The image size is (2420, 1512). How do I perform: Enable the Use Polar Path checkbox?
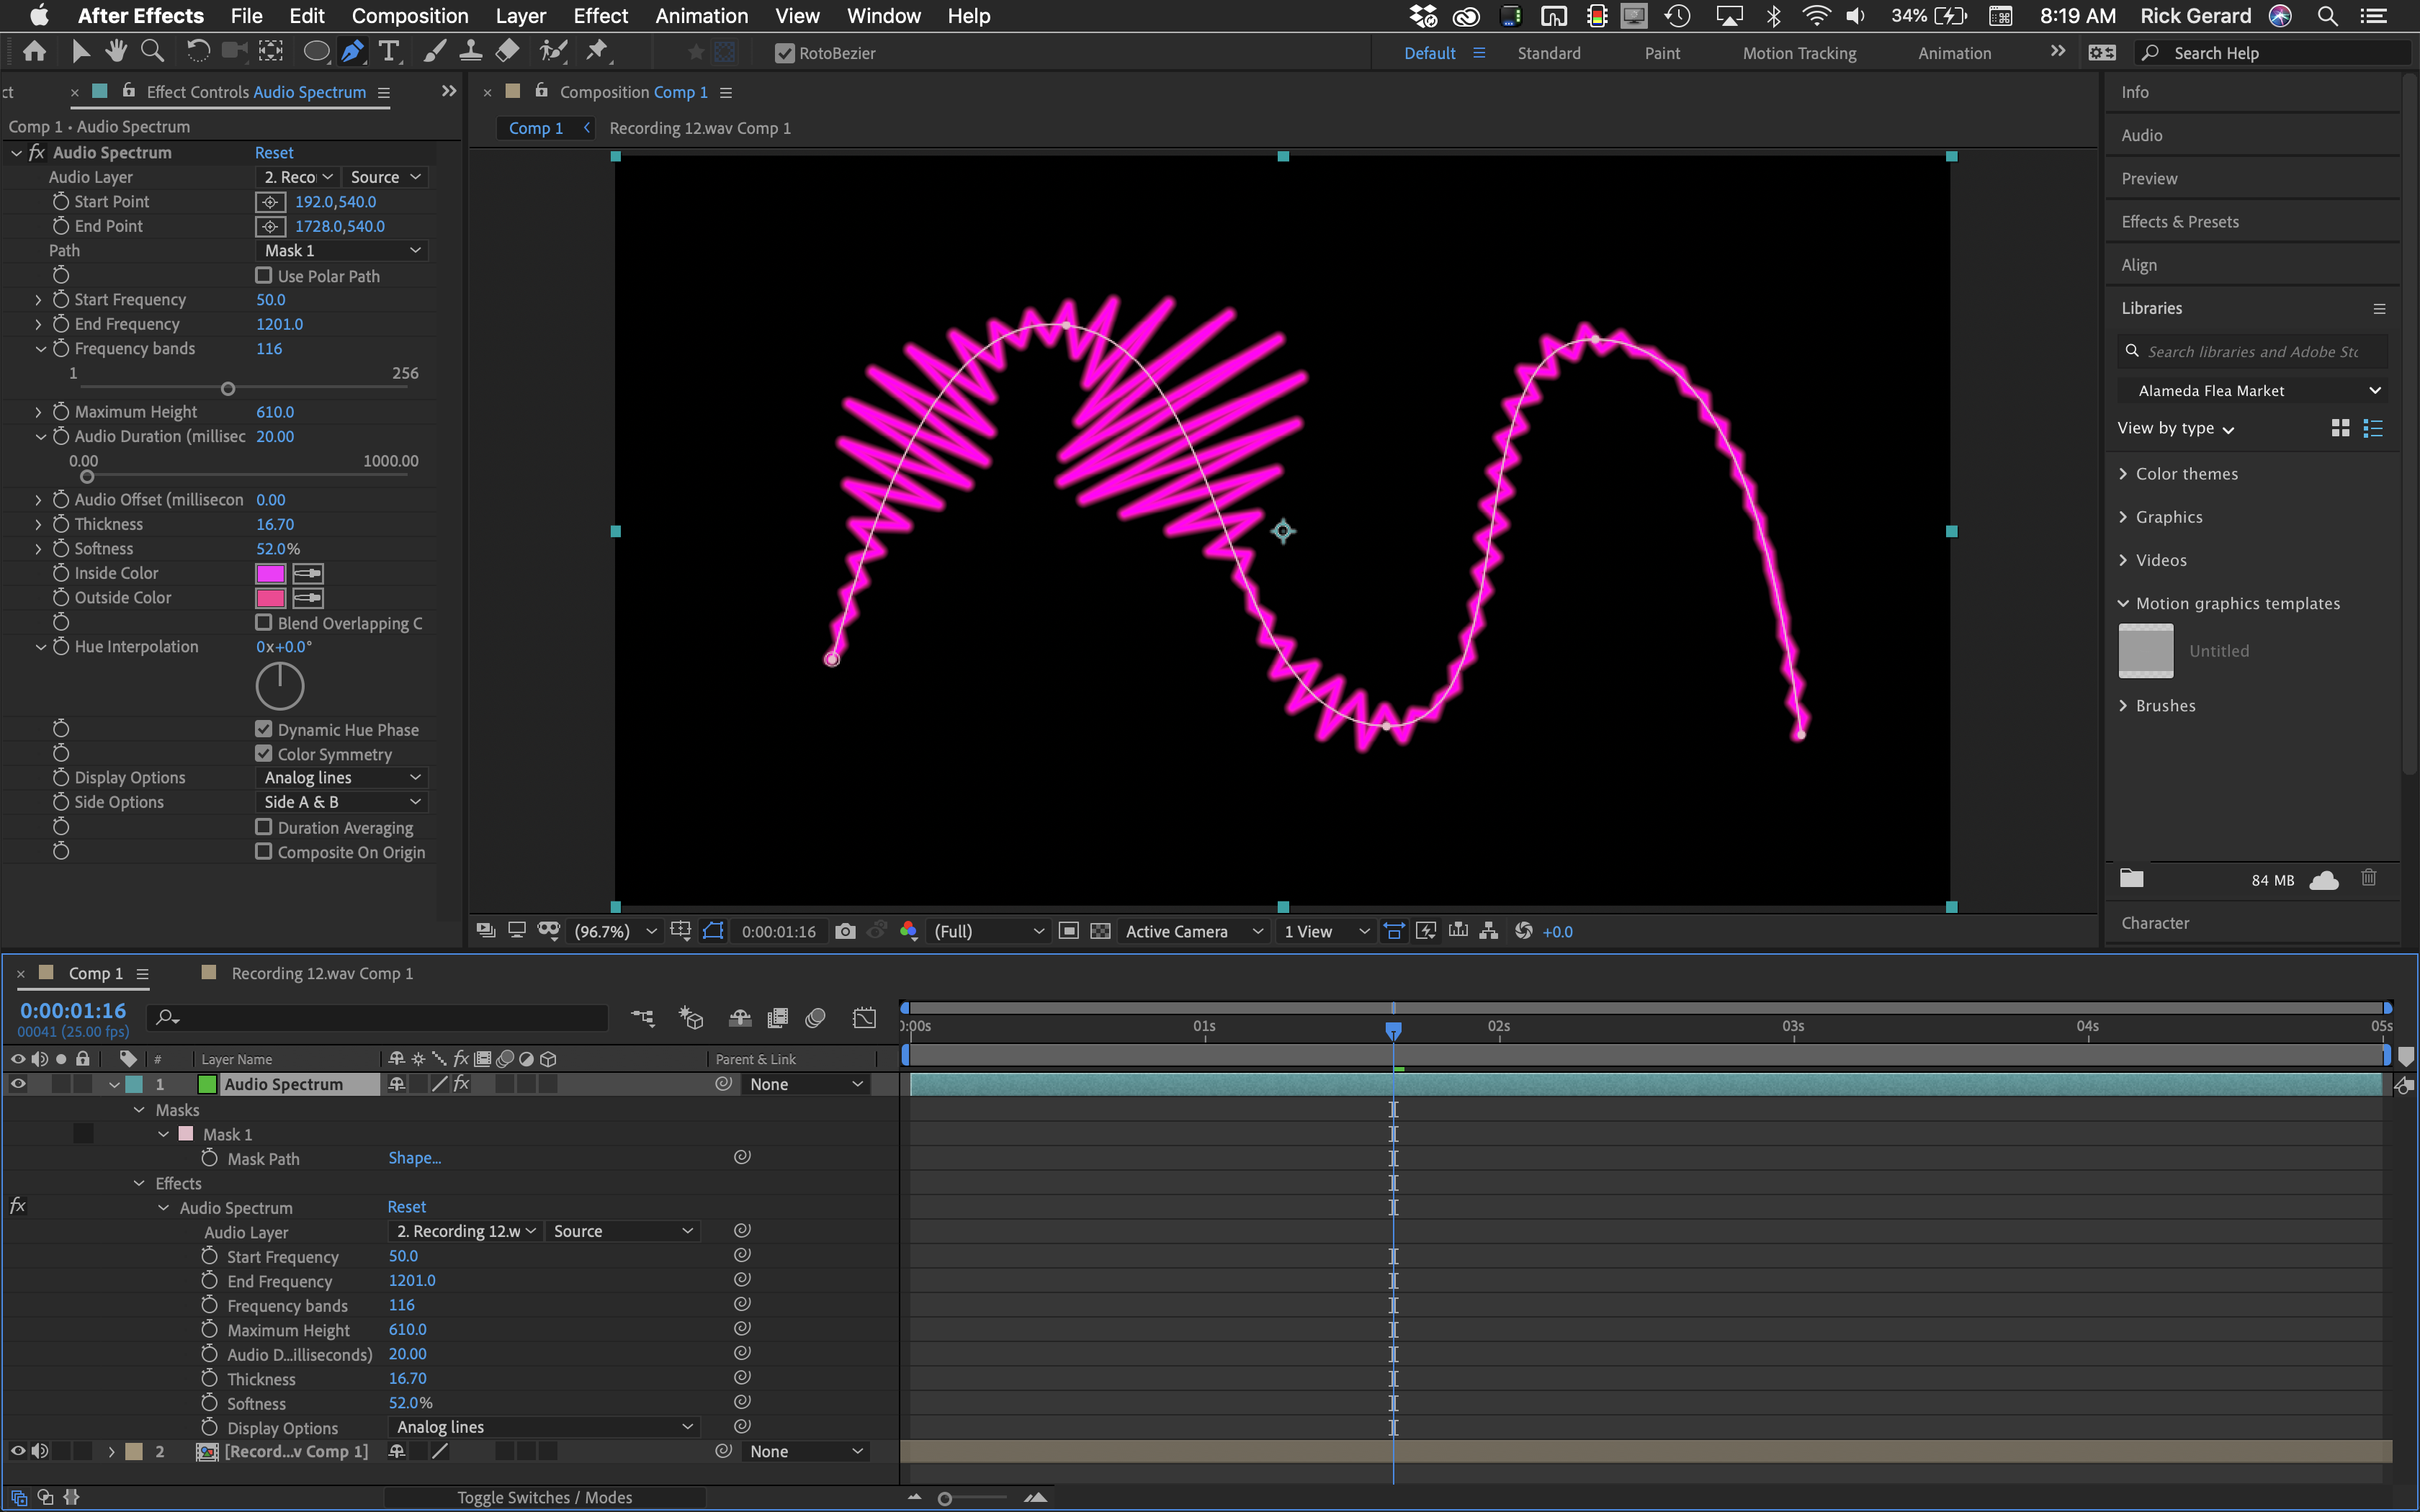tap(264, 276)
